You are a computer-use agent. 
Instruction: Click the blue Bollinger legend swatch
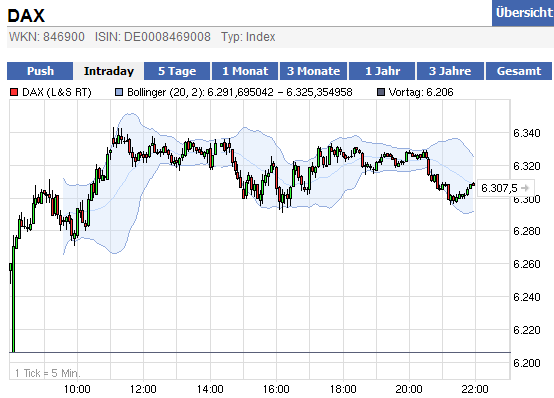click(x=119, y=92)
